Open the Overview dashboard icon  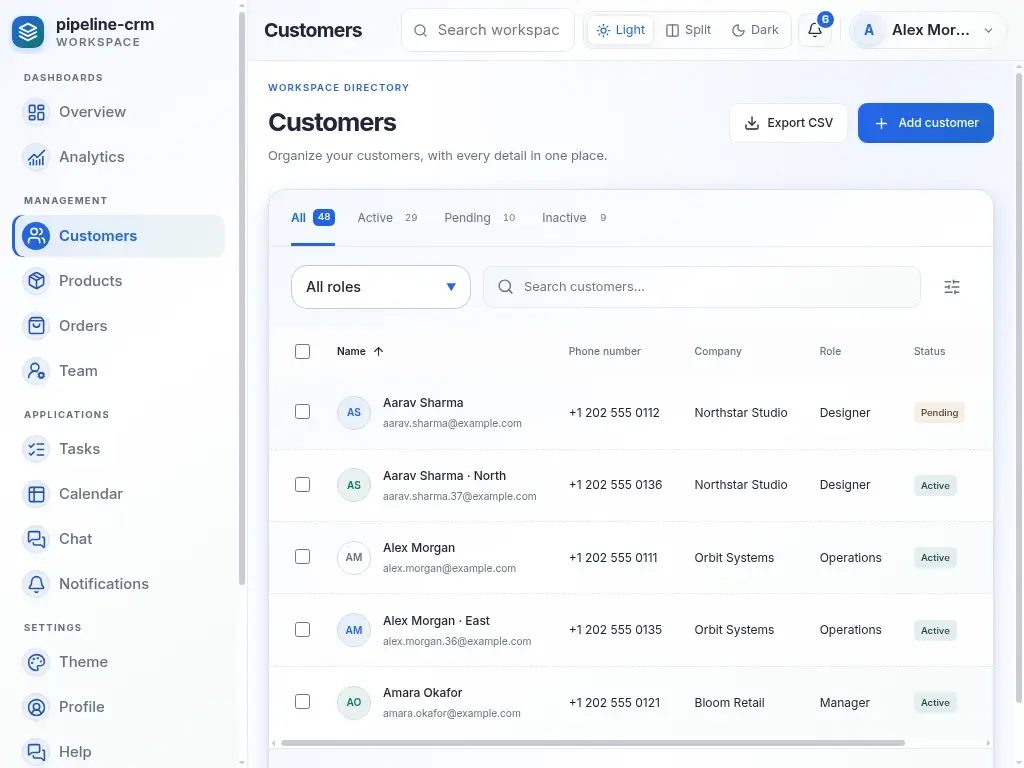coord(37,112)
